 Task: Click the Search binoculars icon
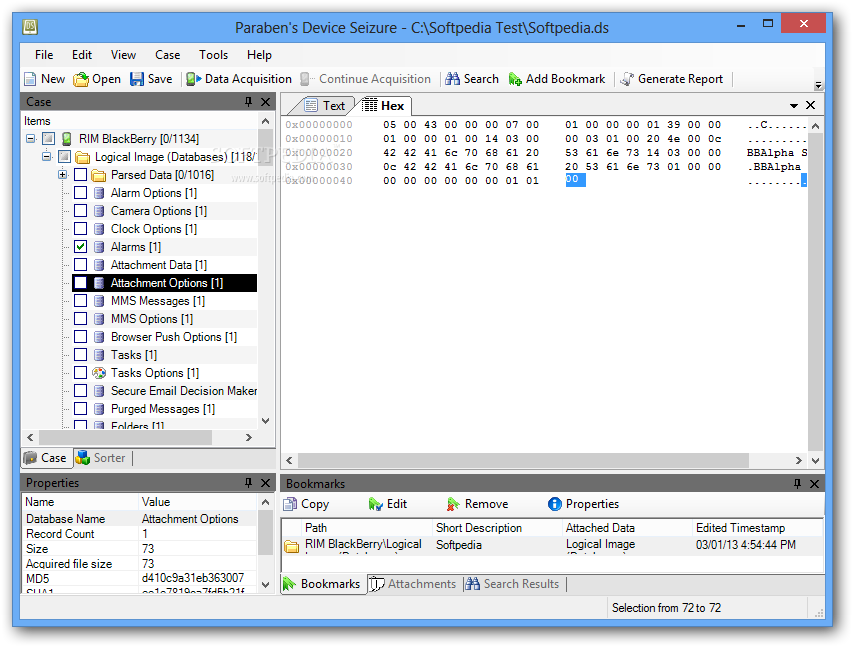point(452,79)
